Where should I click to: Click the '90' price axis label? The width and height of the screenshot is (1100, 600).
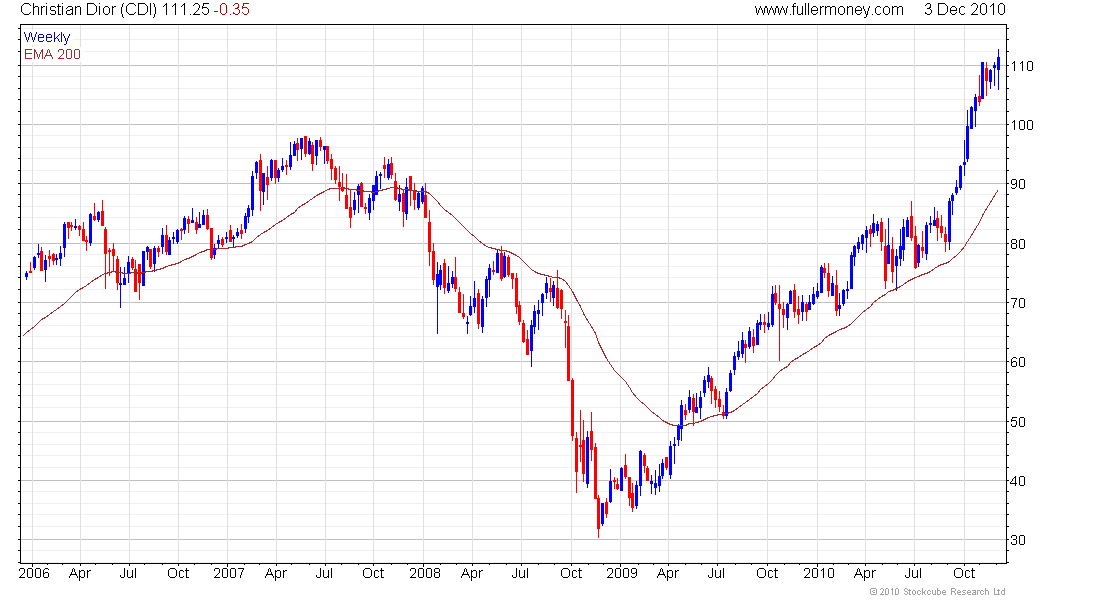click(1018, 184)
